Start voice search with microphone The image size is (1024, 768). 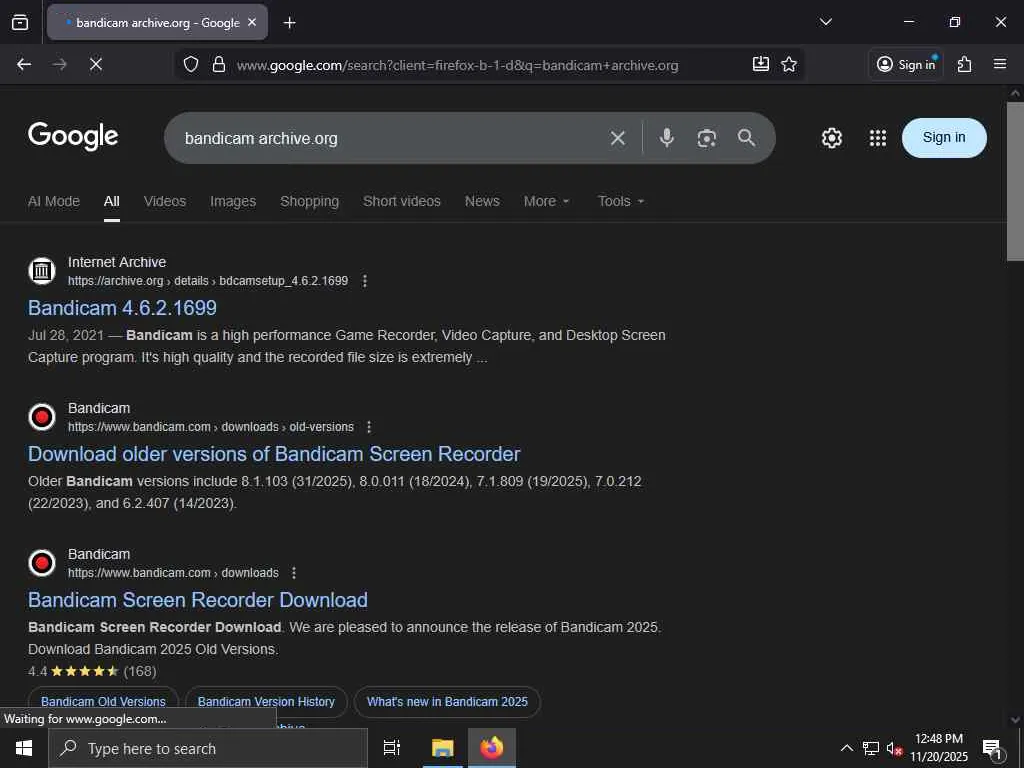666,138
